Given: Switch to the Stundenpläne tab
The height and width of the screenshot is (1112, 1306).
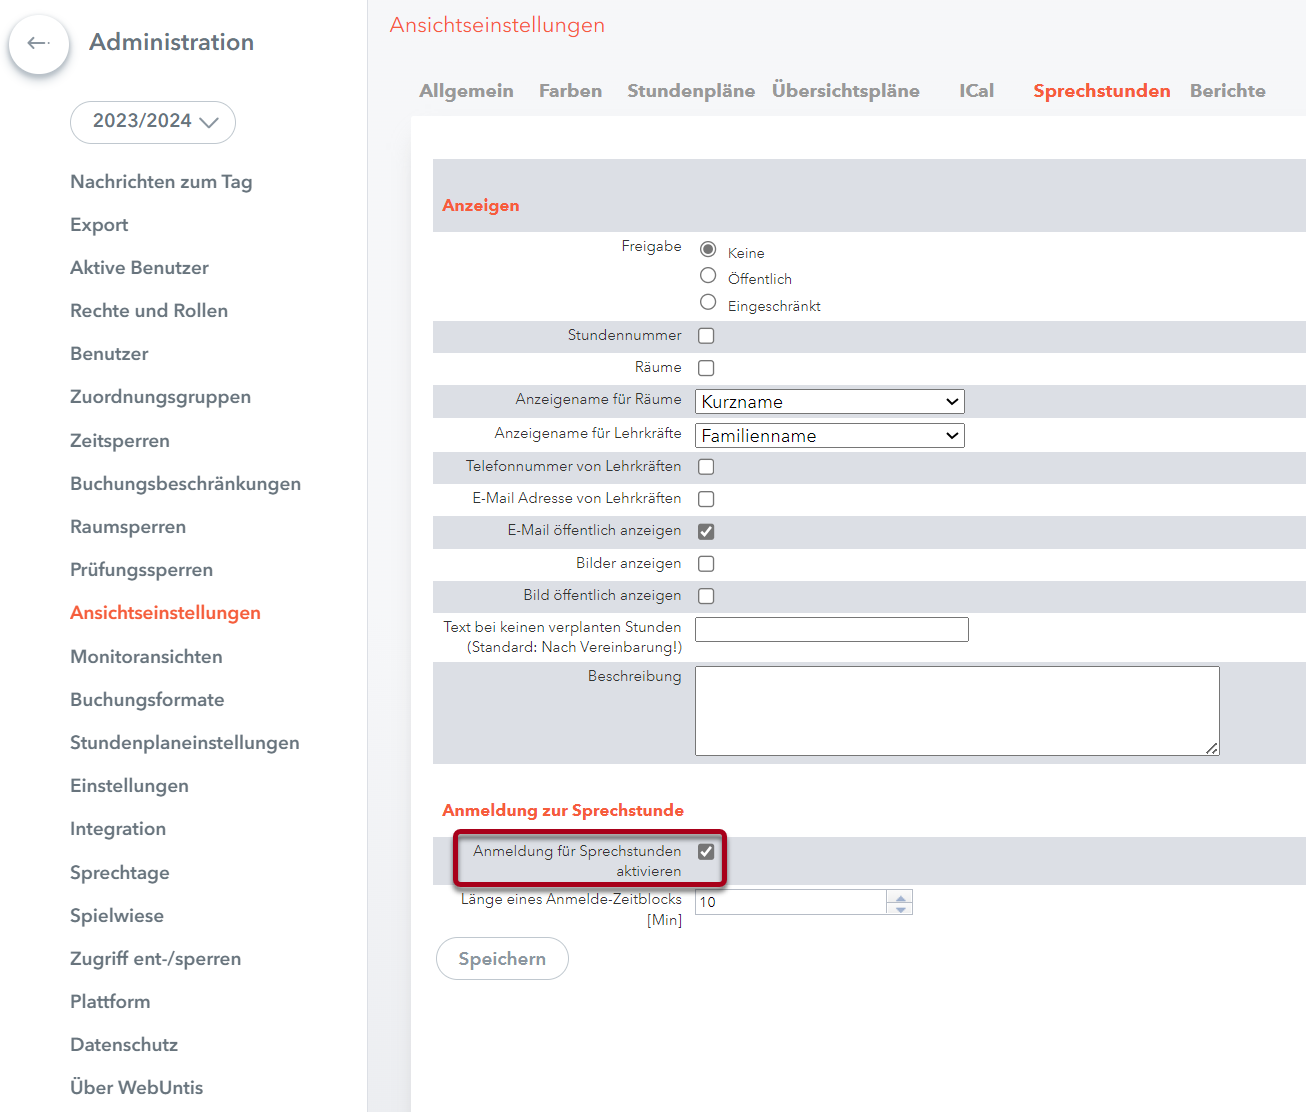Looking at the screenshot, I should pyautogui.click(x=690, y=91).
